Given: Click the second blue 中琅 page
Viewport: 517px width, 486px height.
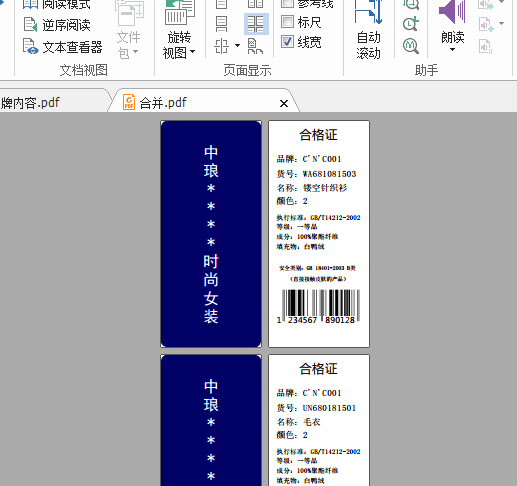Looking at the screenshot, I should (x=211, y=420).
